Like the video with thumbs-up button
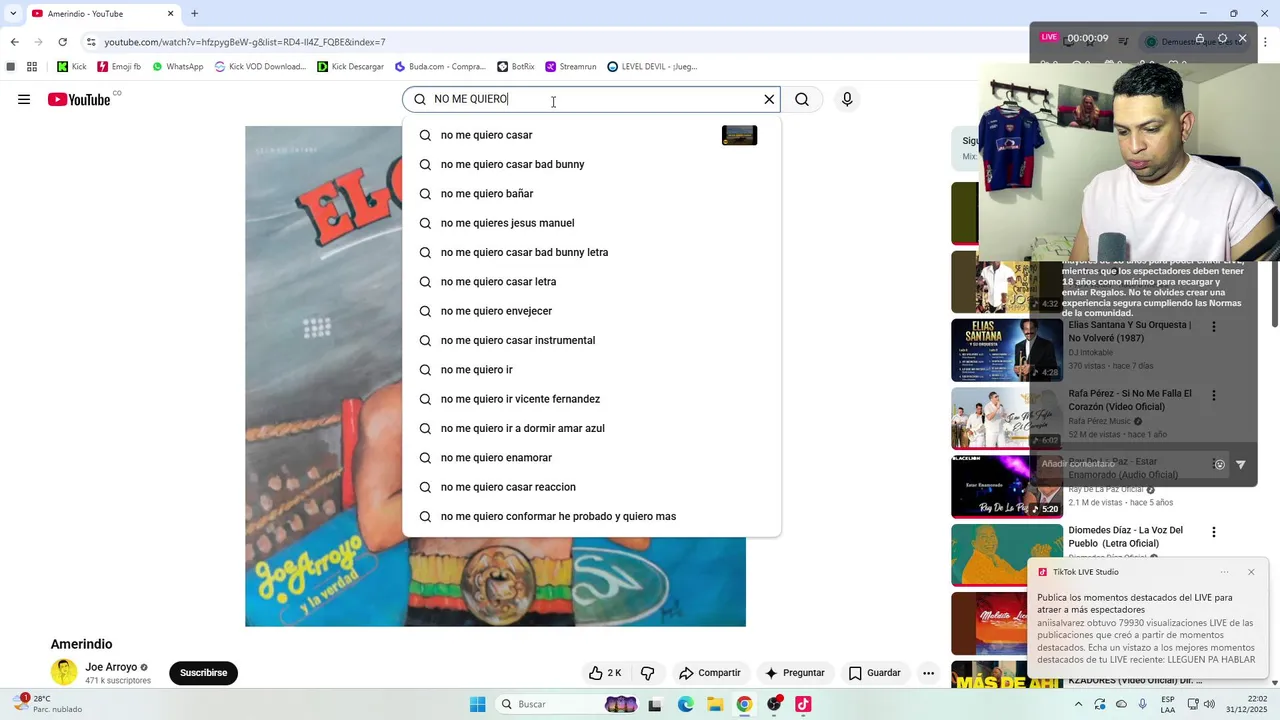 (605, 673)
